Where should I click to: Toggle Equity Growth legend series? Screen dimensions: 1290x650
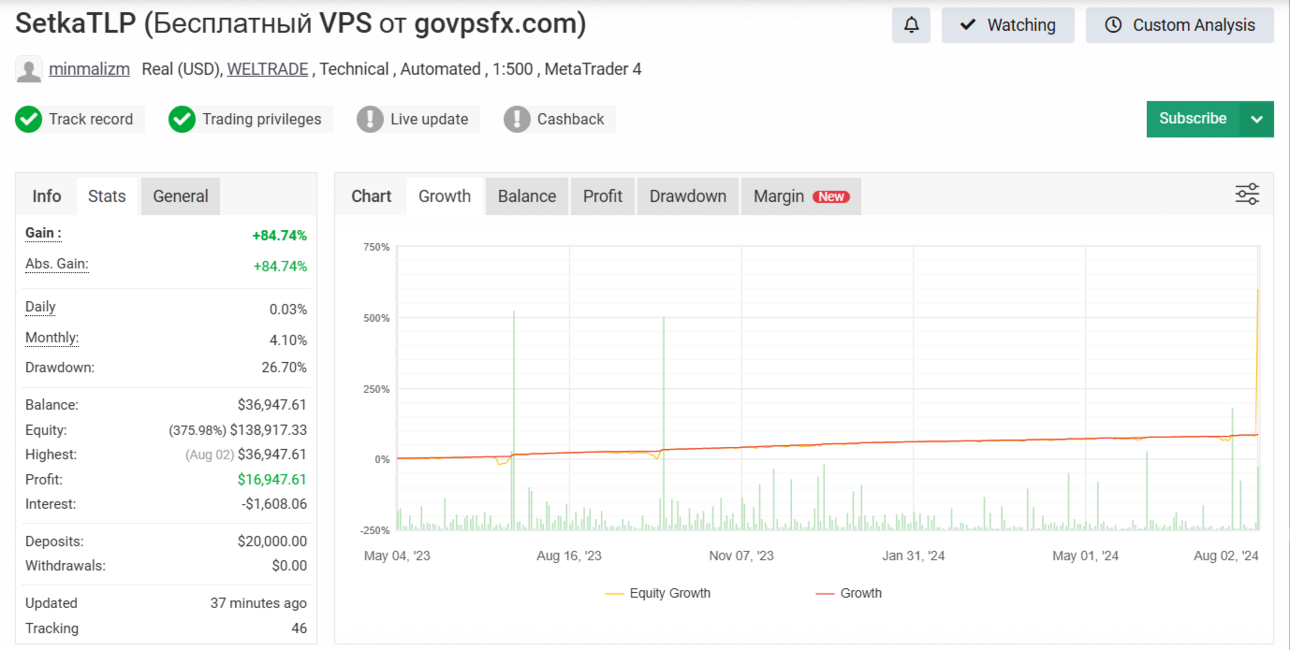(x=658, y=593)
